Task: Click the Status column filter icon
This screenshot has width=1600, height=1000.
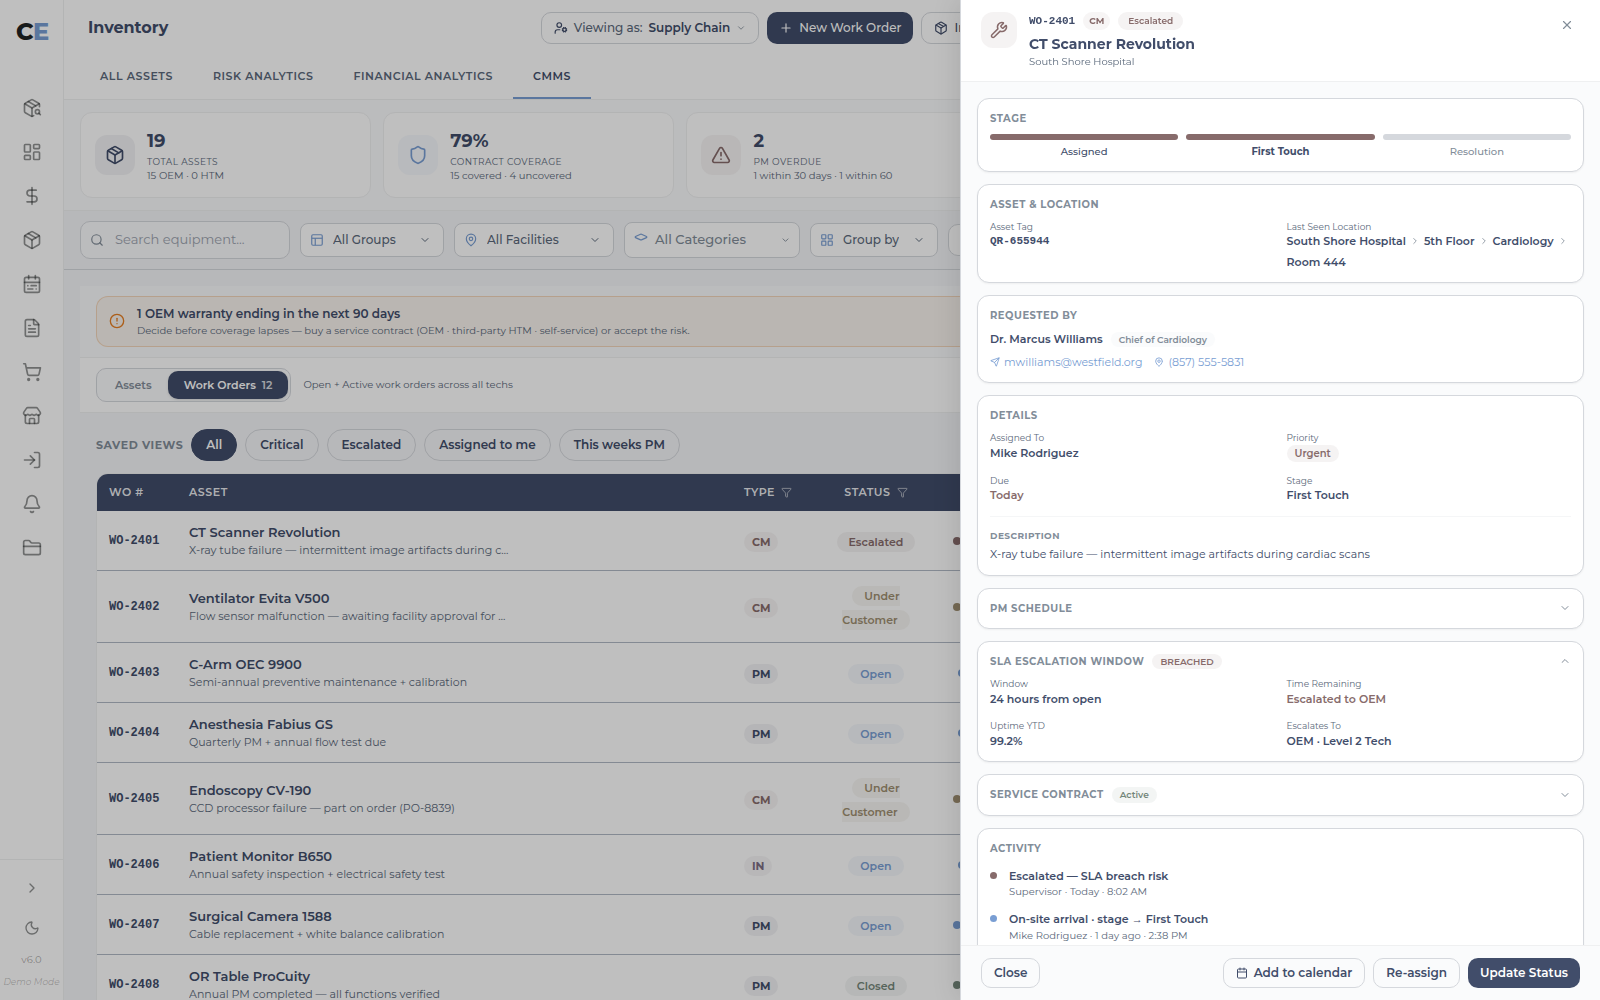Action: [902, 492]
